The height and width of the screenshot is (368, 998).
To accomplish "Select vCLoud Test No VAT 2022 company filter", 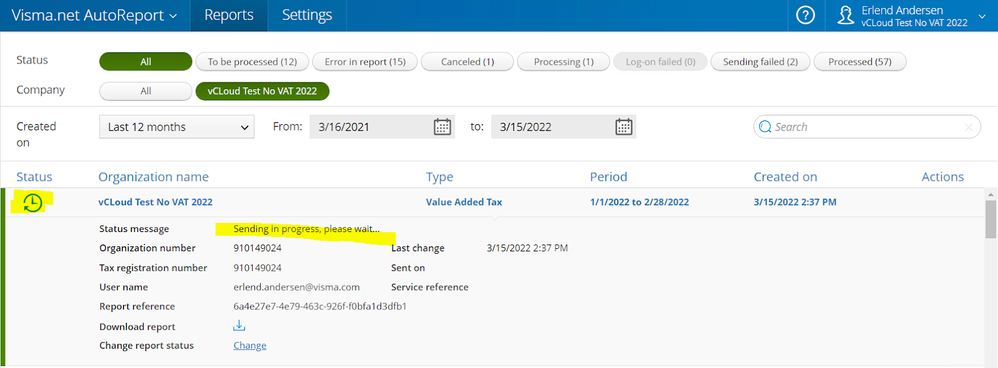I will (262, 91).
